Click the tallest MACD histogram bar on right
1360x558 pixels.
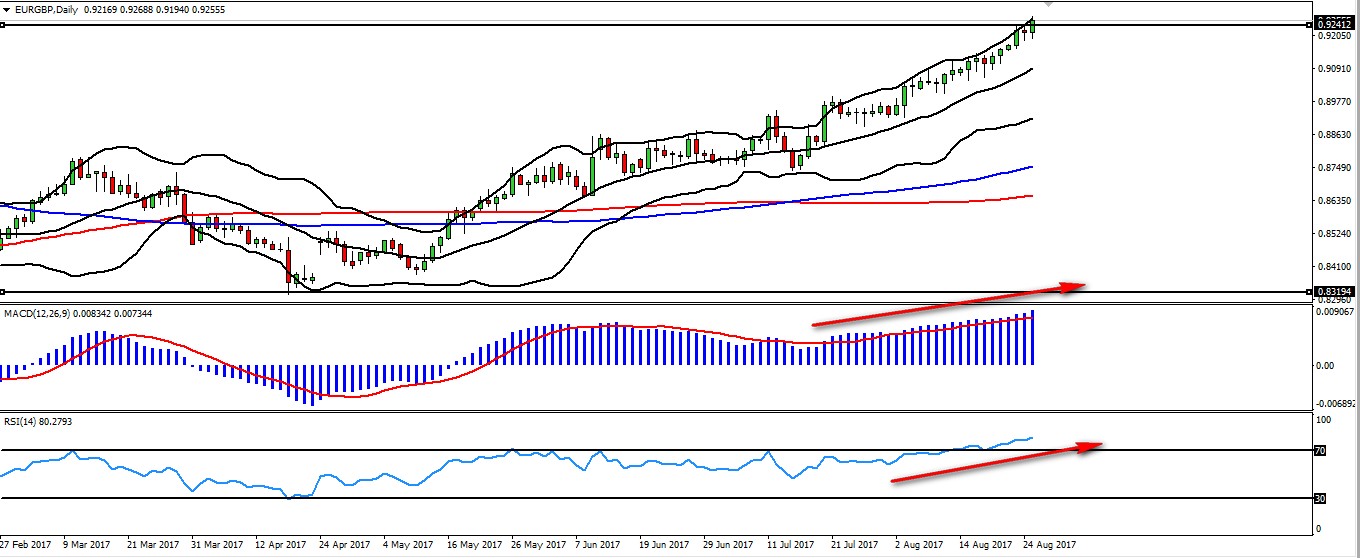click(1032, 338)
